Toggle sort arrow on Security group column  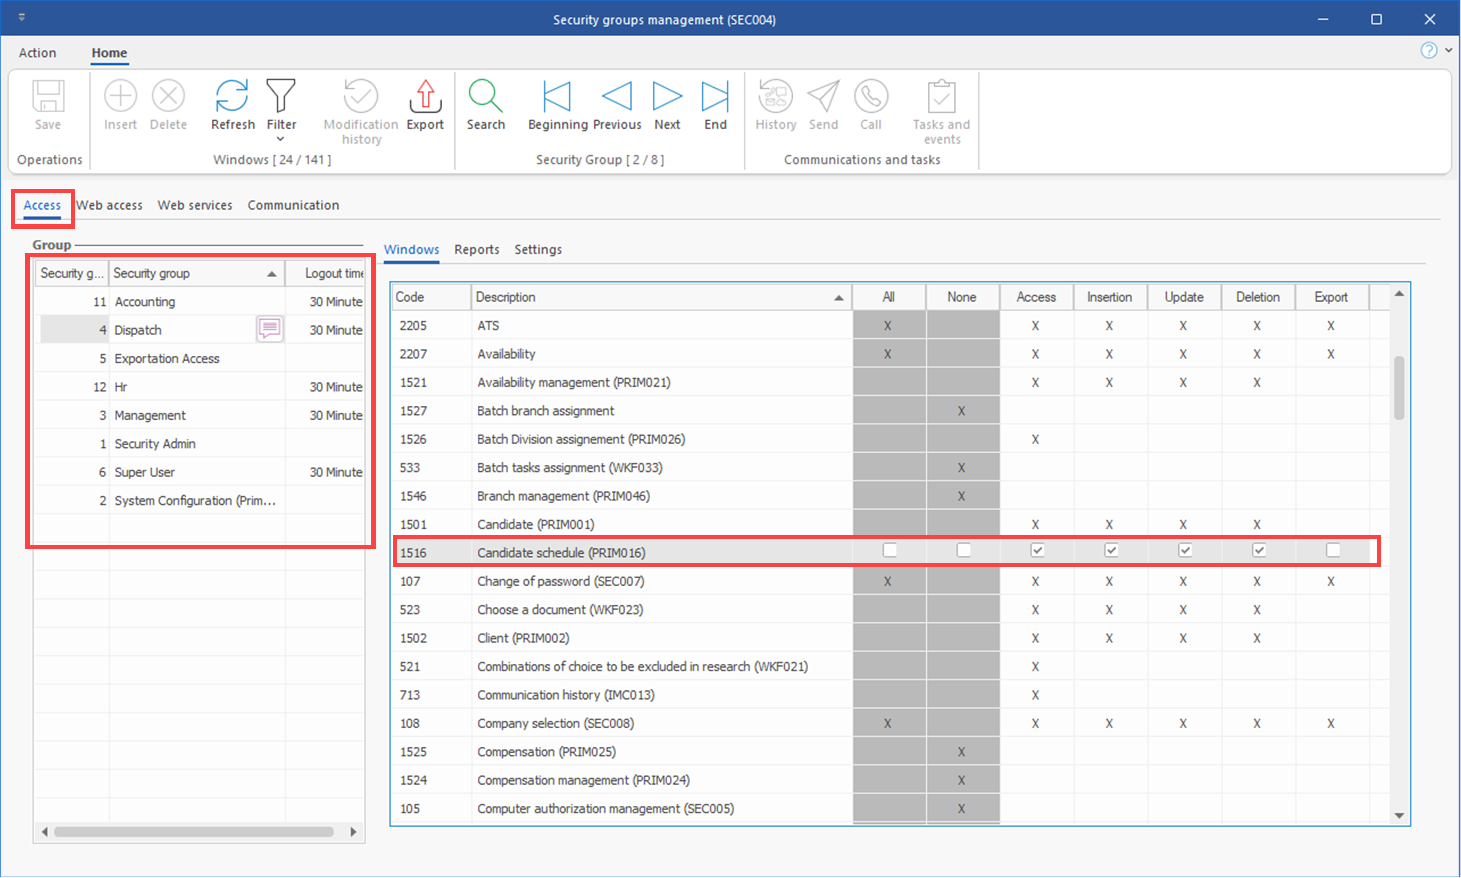[x=271, y=274]
